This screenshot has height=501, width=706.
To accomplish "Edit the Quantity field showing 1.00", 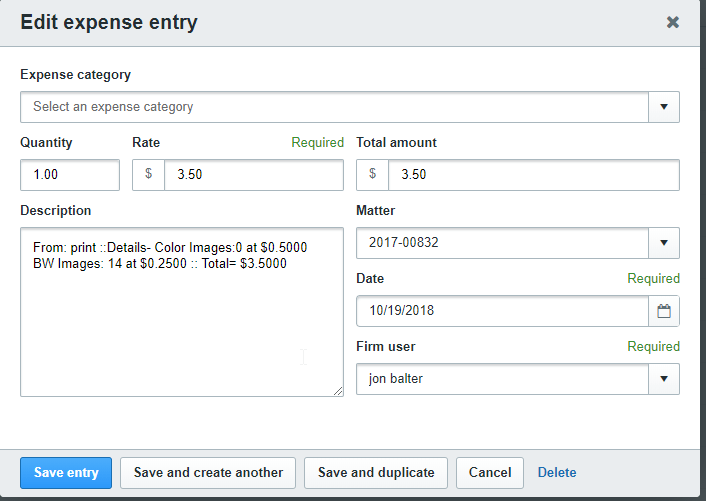I will pos(70,175).
